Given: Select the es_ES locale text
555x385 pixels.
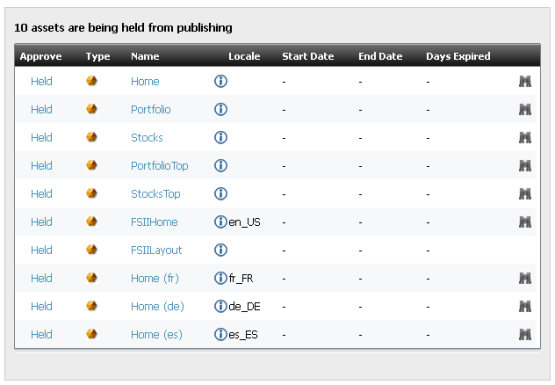Looking at the screenshot, I should [243, 335].
